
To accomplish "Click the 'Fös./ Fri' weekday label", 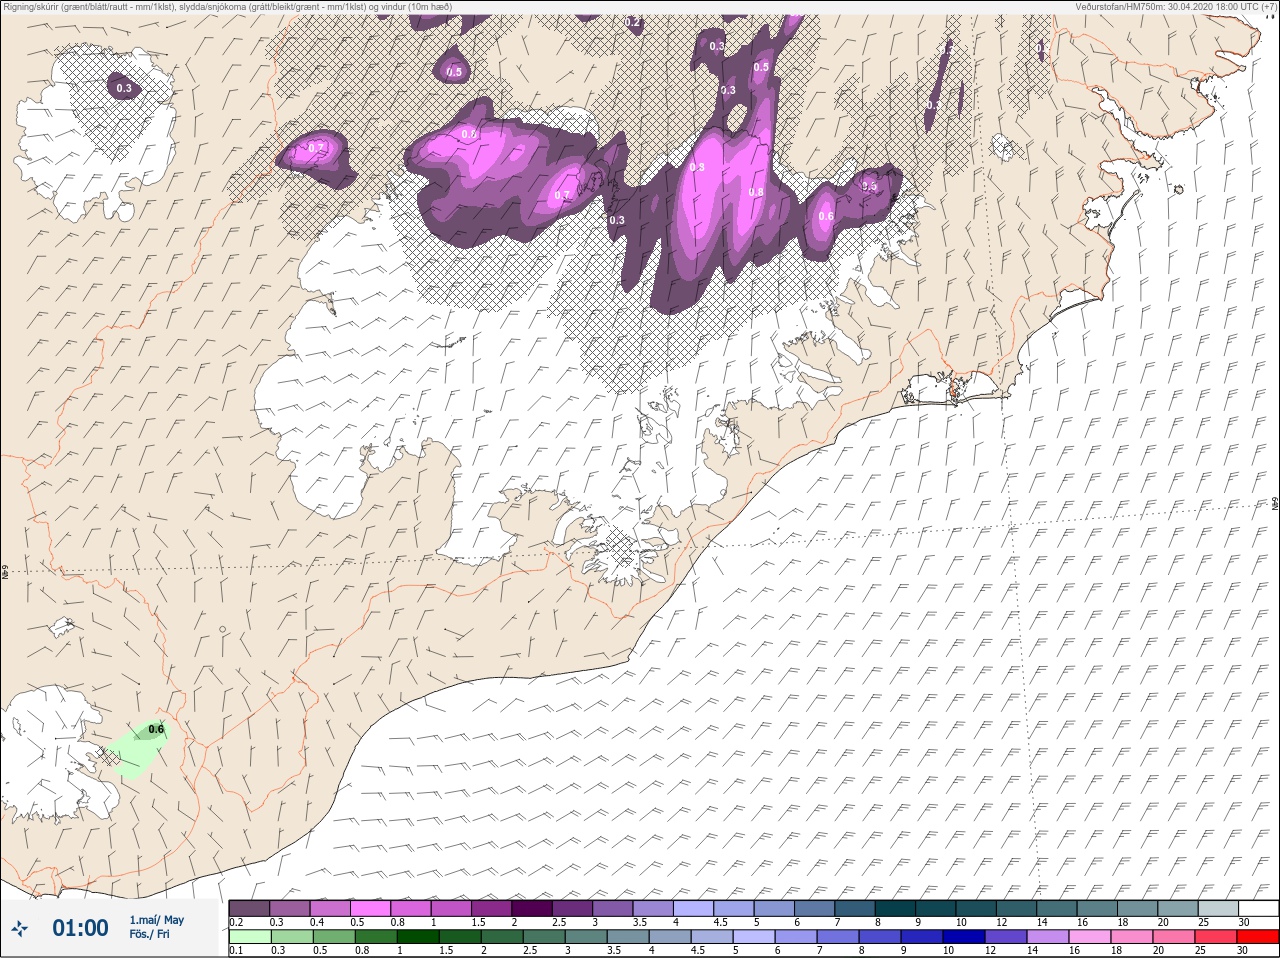I will [149, 934].
